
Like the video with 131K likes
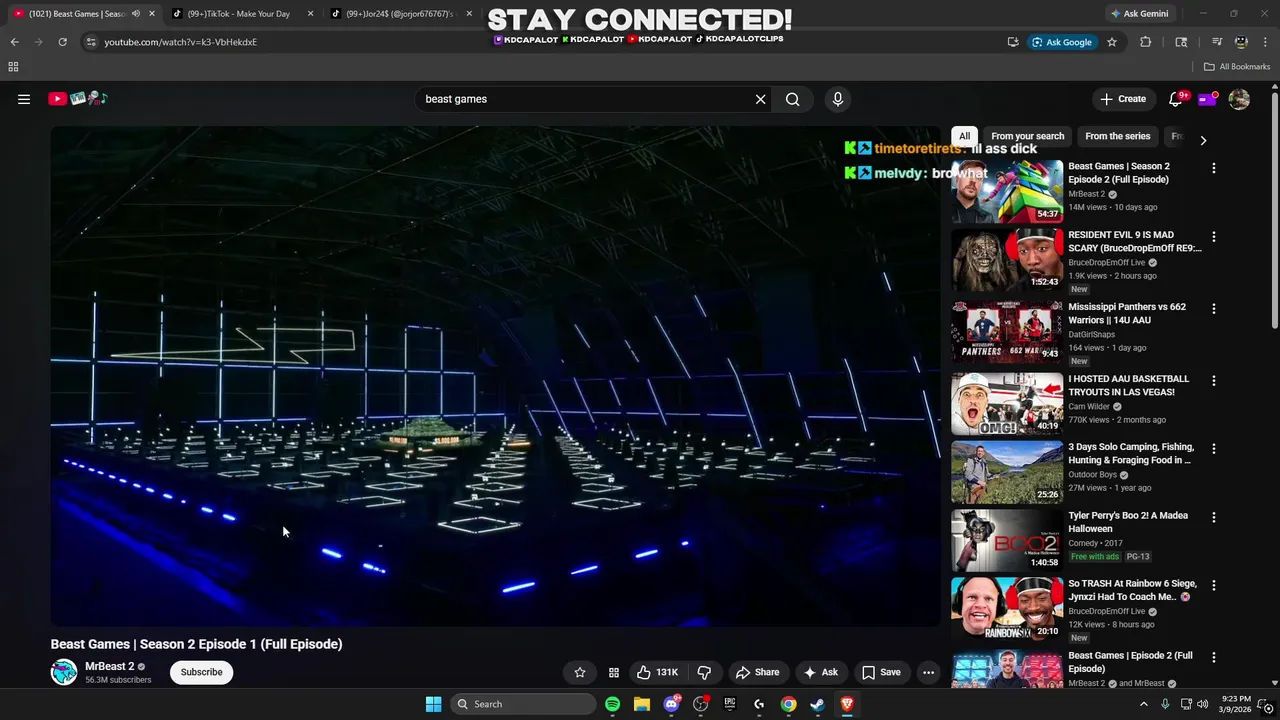point(658,672)
